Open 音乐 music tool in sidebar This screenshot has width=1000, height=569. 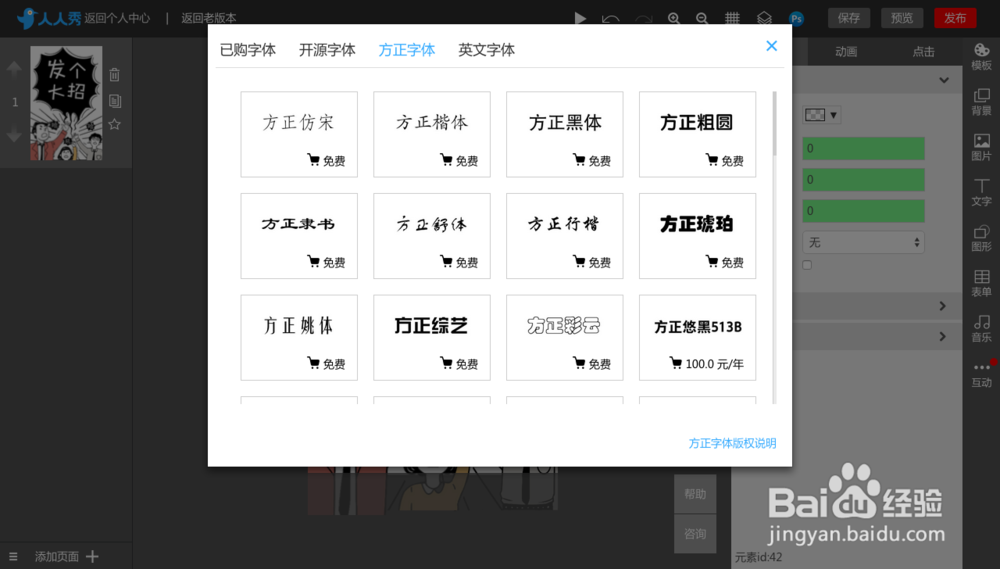pyautogui.click(x=982, y=329)
